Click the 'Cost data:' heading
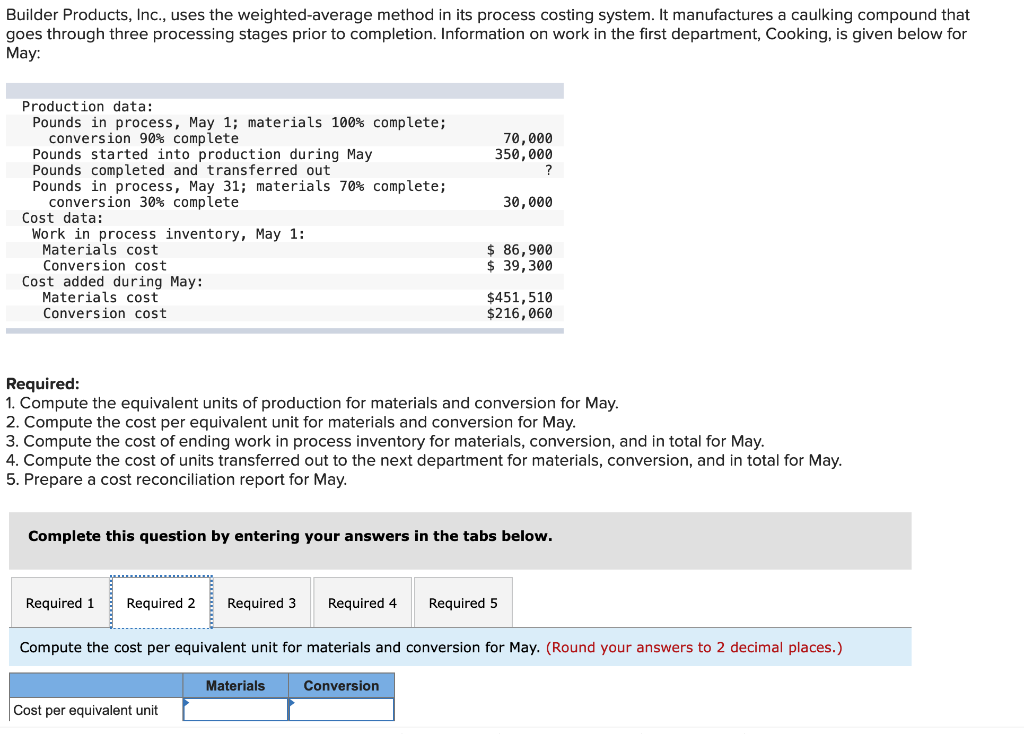This screenshot has height=734, width=1024. (x=63, y=218)
